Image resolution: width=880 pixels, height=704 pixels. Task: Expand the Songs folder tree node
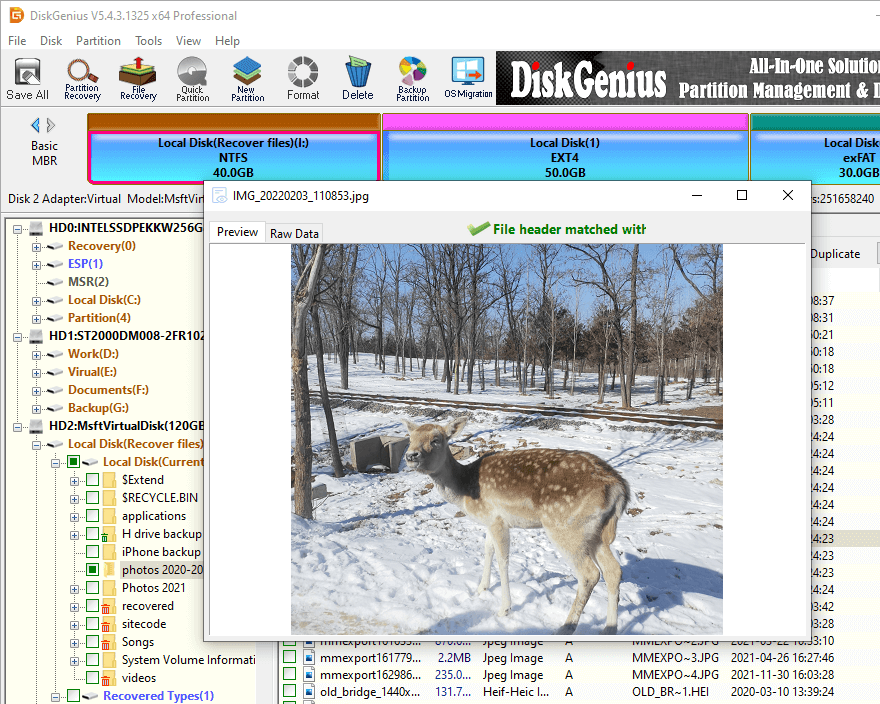point(74,642)
